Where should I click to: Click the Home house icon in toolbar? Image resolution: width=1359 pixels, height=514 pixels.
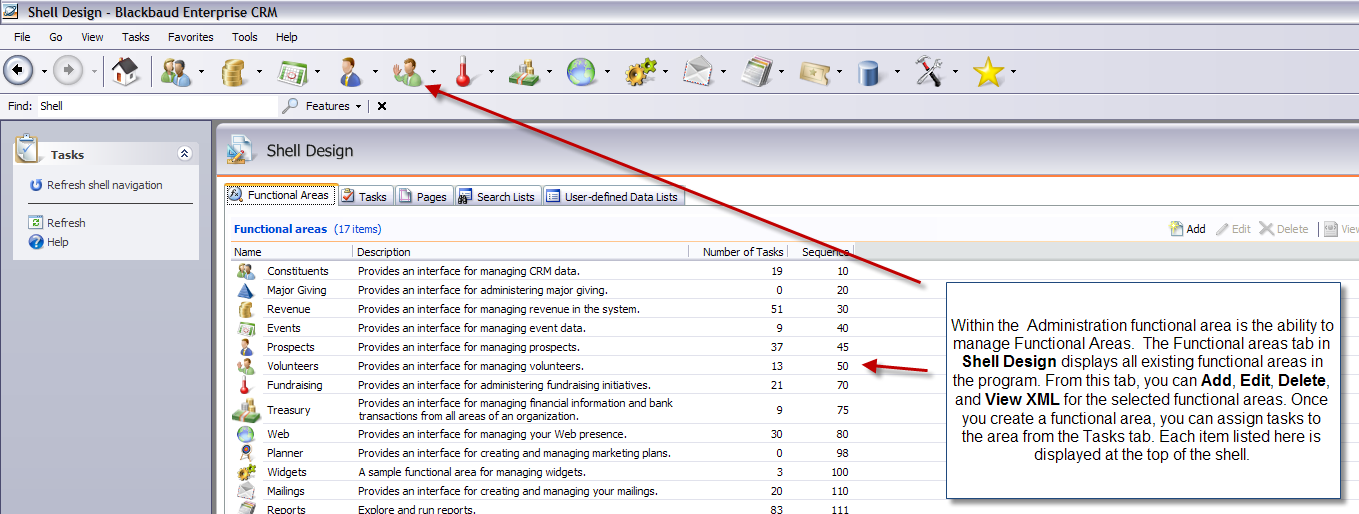pos(125,71)
